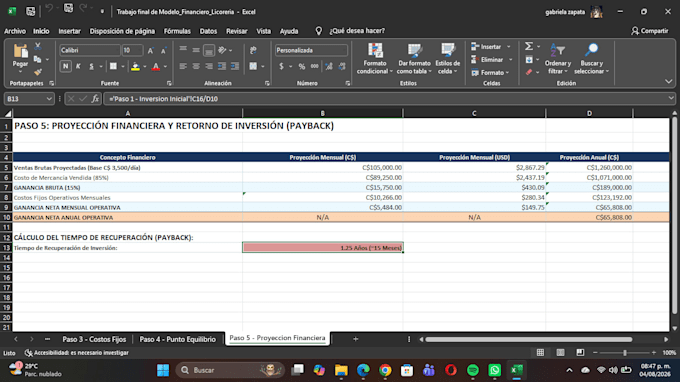Adjust the zoom slider handle
The height and width of the screenshot is (382, 680).
(x=624, y=353)
